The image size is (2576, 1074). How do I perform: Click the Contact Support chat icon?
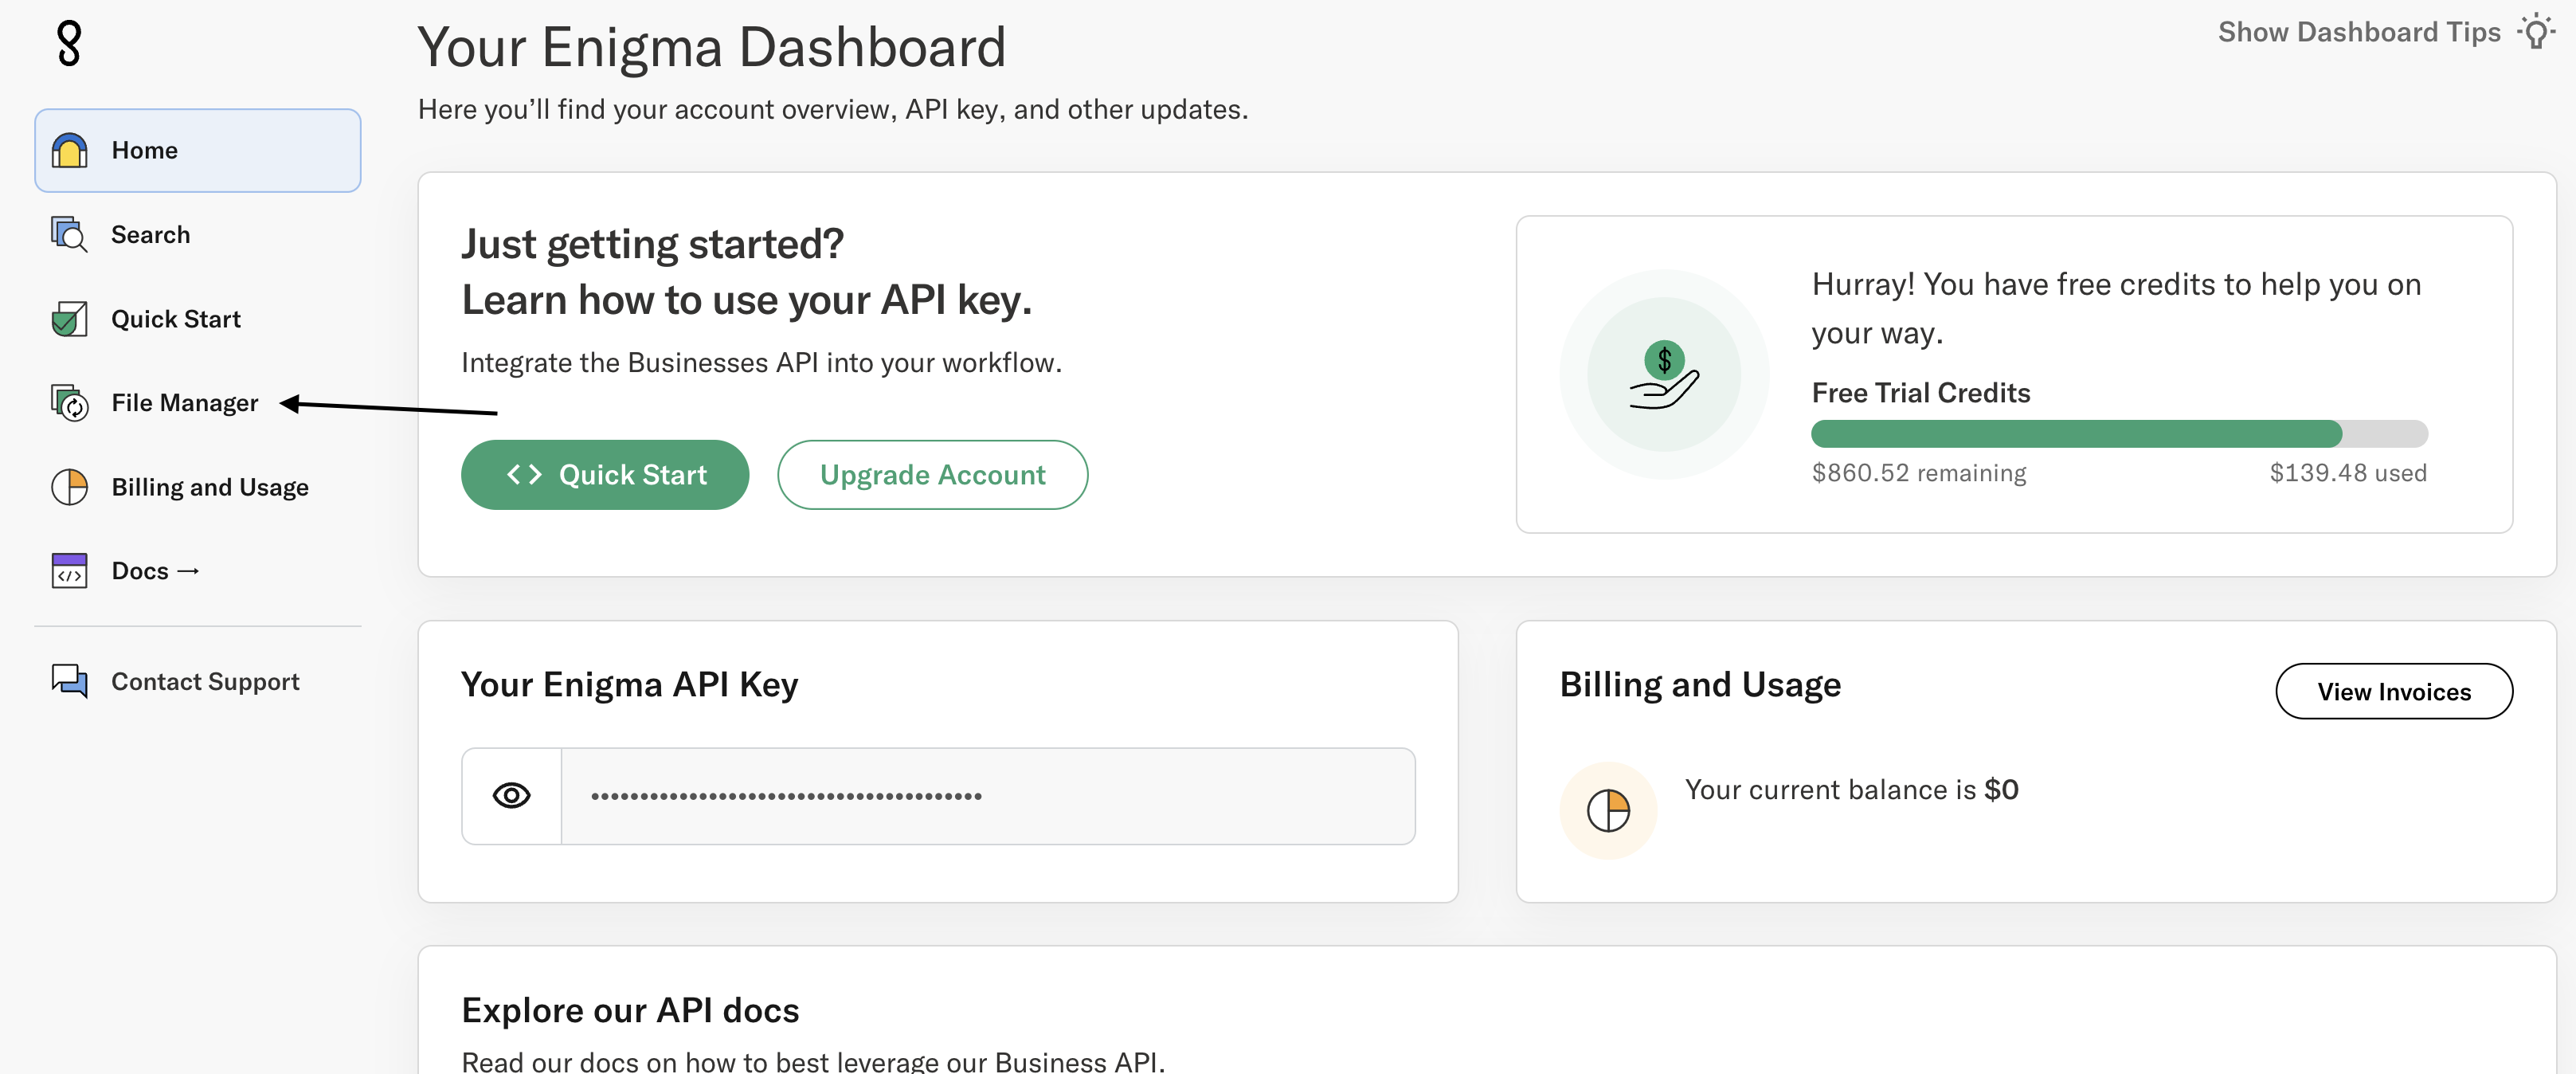point(68,681)
